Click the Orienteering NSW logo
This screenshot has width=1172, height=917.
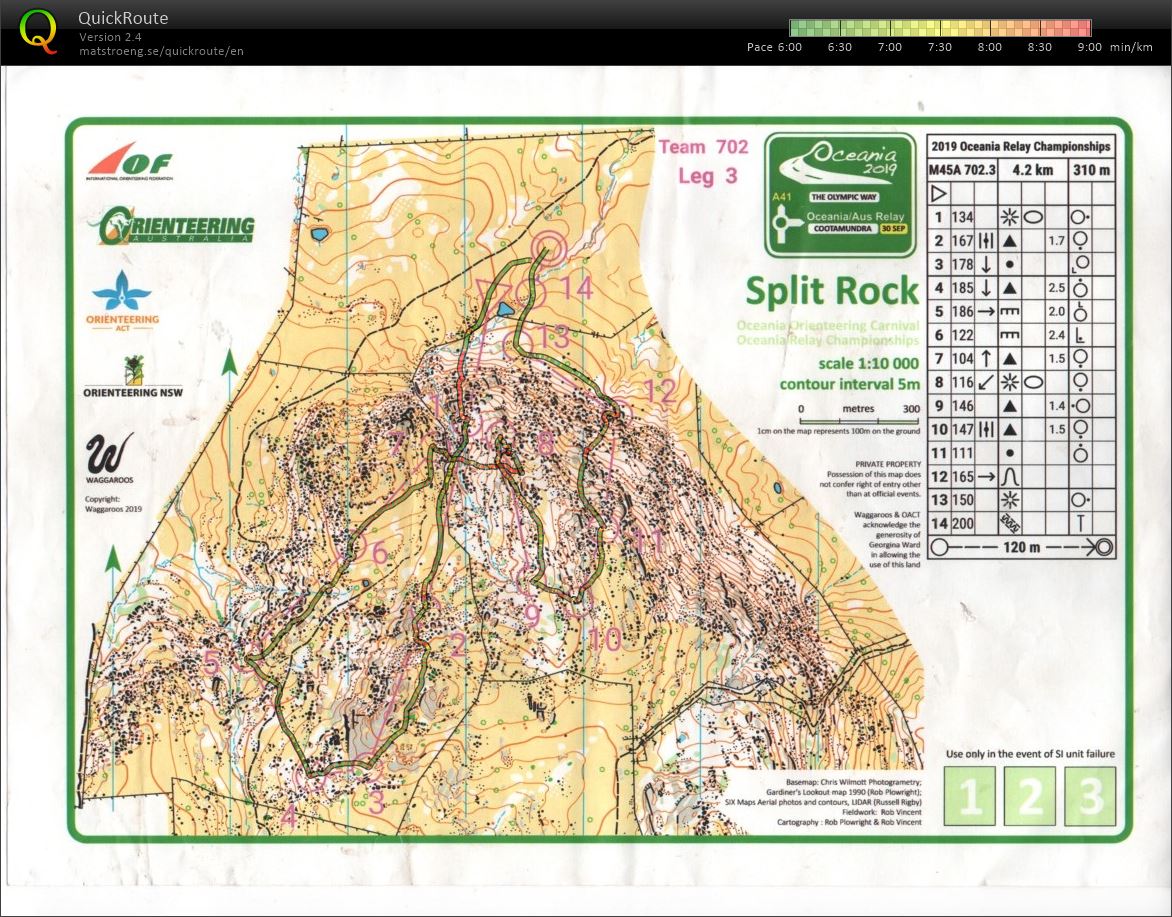coord(135,377)
